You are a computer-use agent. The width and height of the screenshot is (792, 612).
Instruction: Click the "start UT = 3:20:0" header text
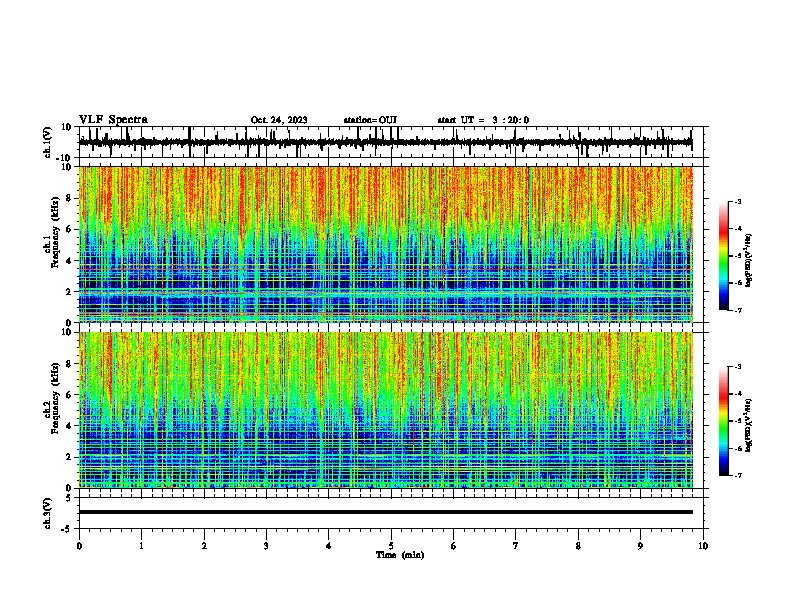tap(483, 120)
